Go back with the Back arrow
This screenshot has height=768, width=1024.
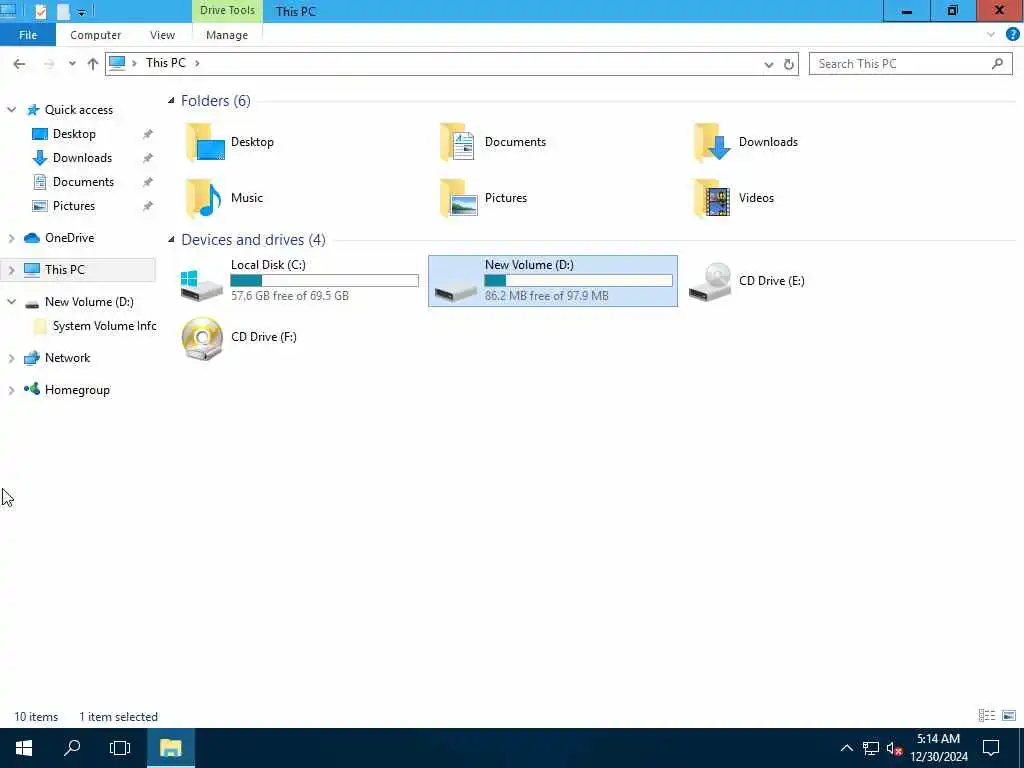19,63
